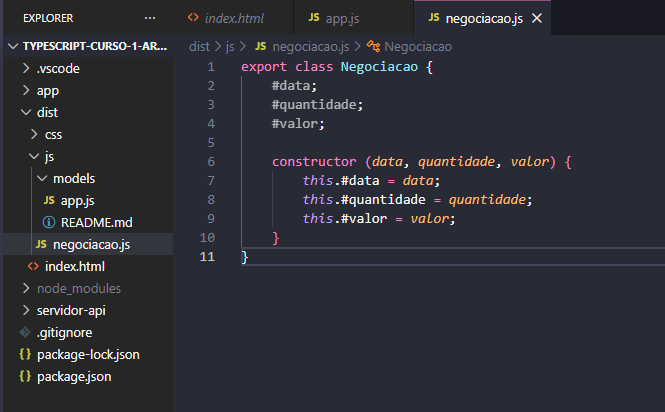Click the js segment in breadcrumb path
The height and width of the screenshot is (412, 665).
click(x=230, y=46)
